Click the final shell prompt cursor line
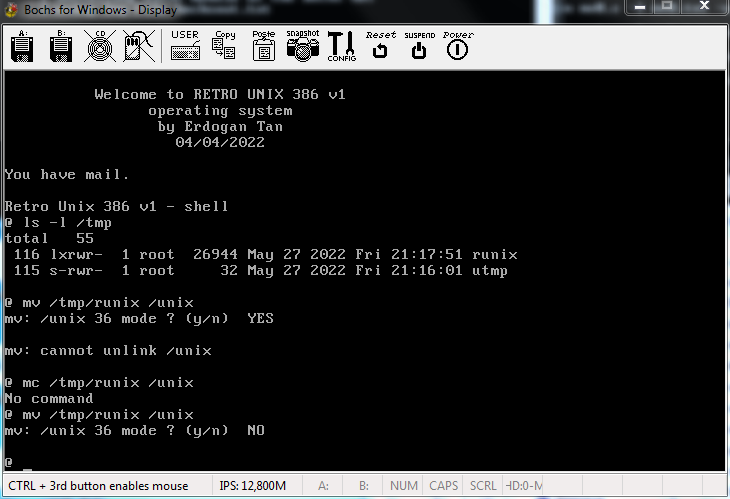 click(x=19, y=463)
